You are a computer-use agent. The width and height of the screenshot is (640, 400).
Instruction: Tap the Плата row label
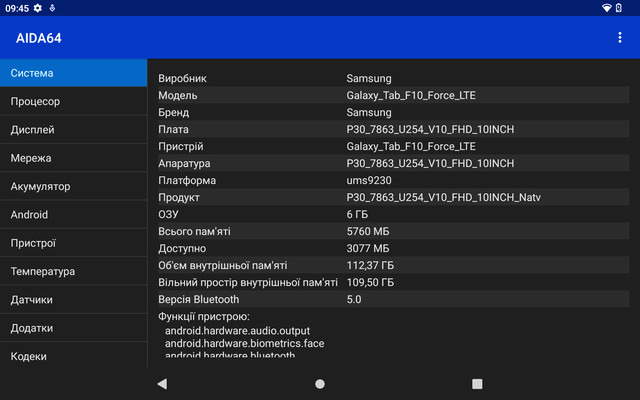pyautogui.click(x=173, y=129)
